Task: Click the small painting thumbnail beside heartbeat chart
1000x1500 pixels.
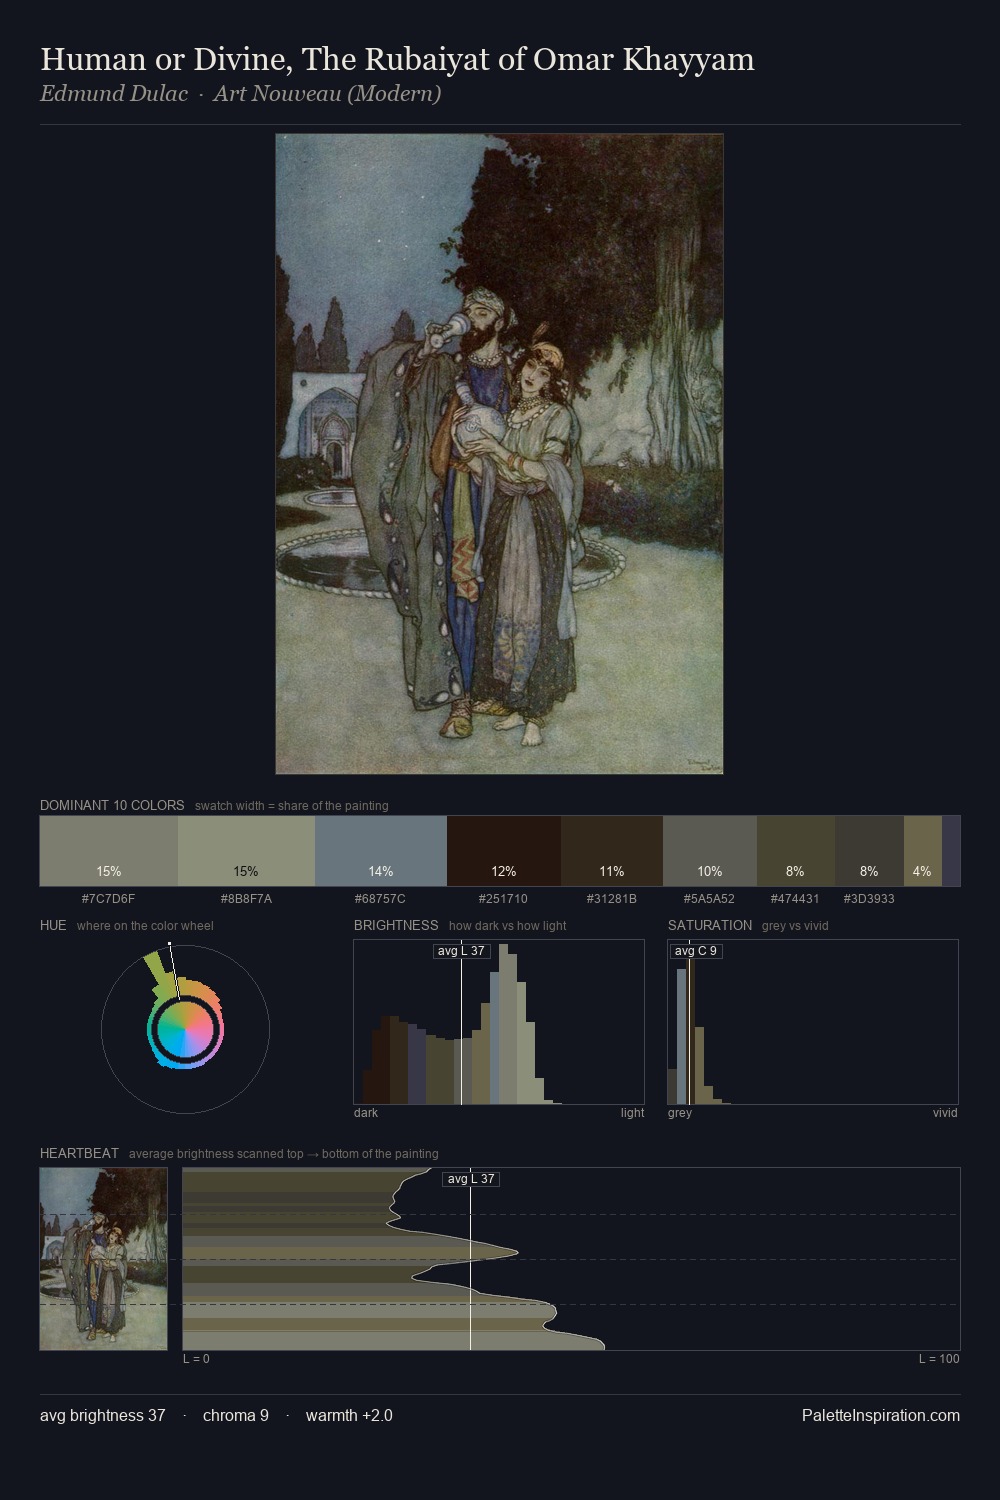Action: coord(103,1259)
